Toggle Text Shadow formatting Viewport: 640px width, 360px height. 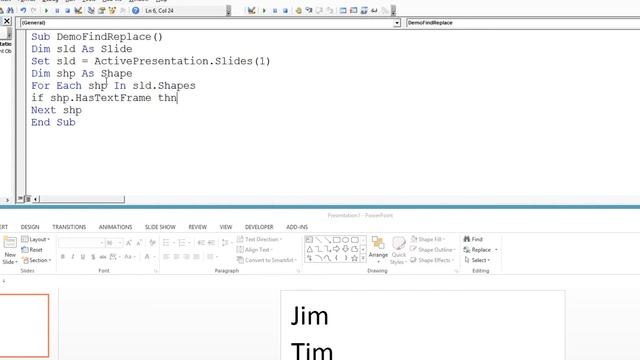point(93,257)
